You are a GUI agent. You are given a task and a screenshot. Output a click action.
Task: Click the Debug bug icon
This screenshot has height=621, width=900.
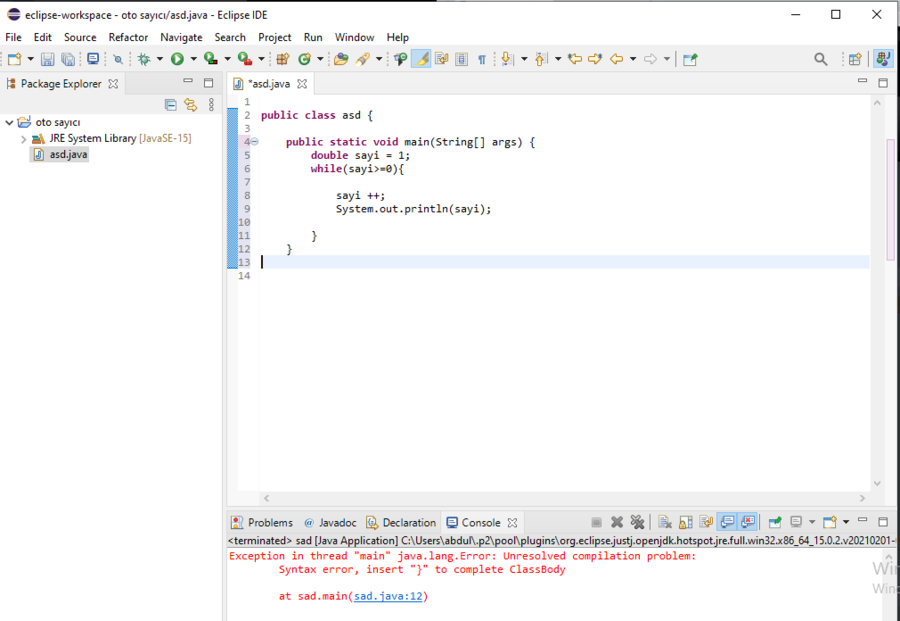click(144, 60)
